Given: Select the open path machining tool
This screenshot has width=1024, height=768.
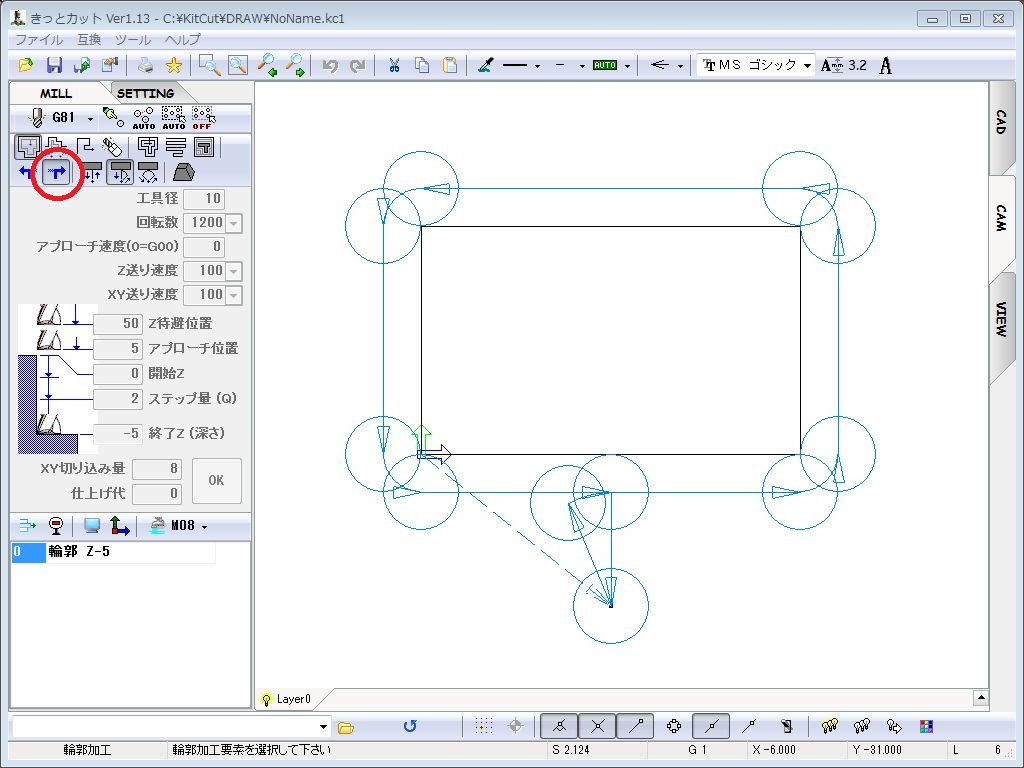Looking at the screenshot, I should pos(86,146).
